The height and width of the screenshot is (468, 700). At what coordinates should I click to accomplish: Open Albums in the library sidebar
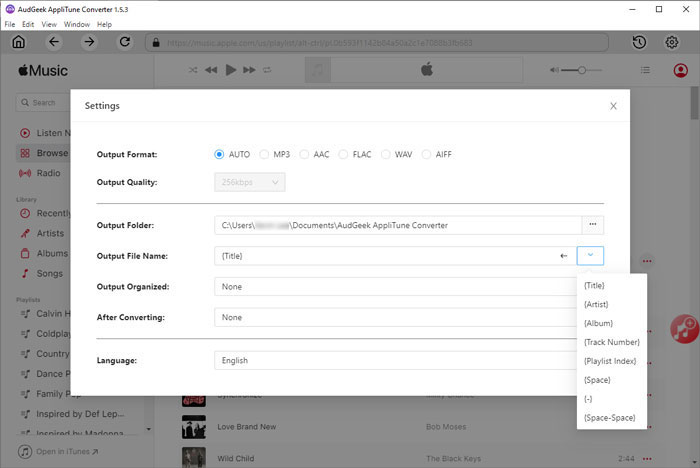[x=44, y=253]
